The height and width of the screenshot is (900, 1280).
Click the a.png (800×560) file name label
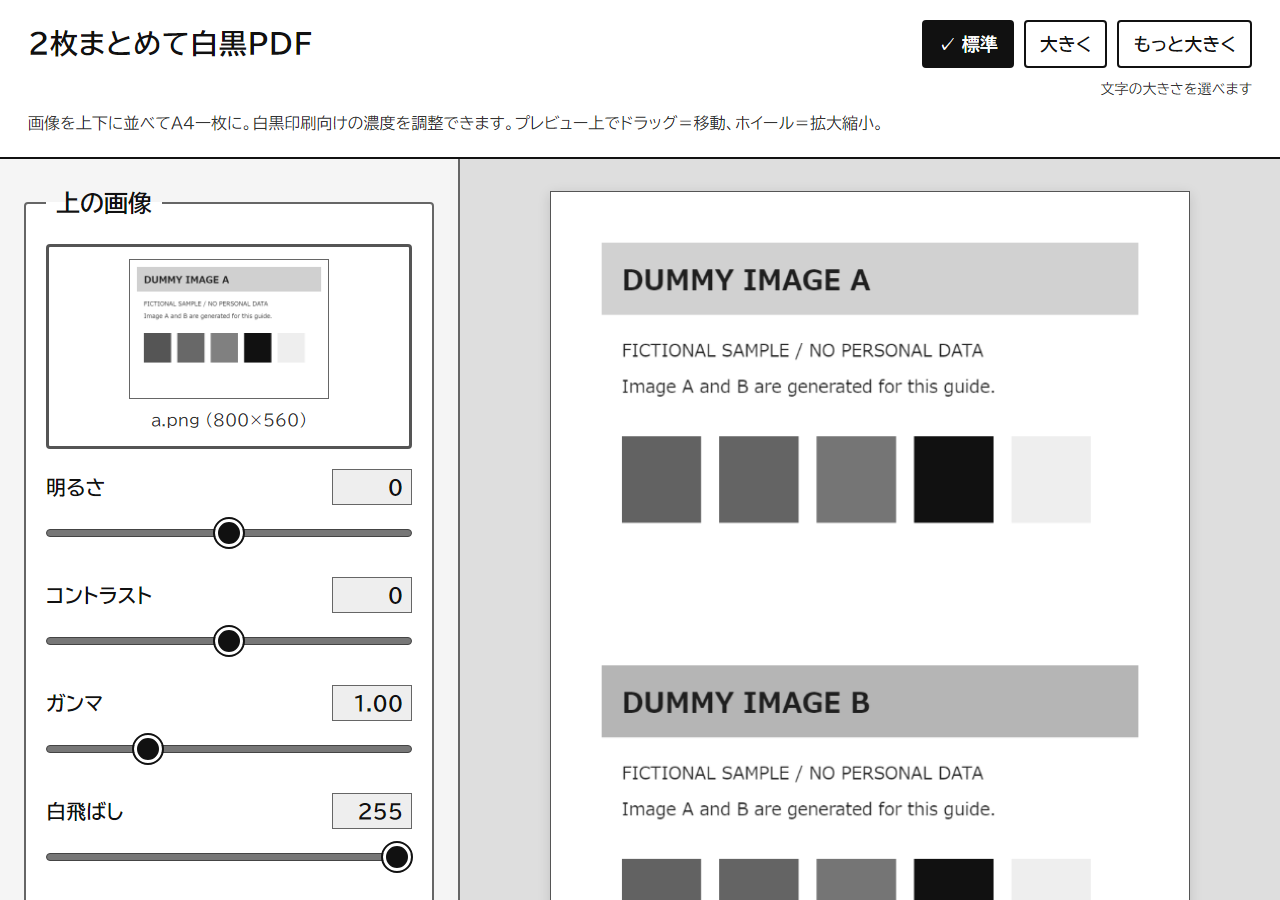pos(229,420)
